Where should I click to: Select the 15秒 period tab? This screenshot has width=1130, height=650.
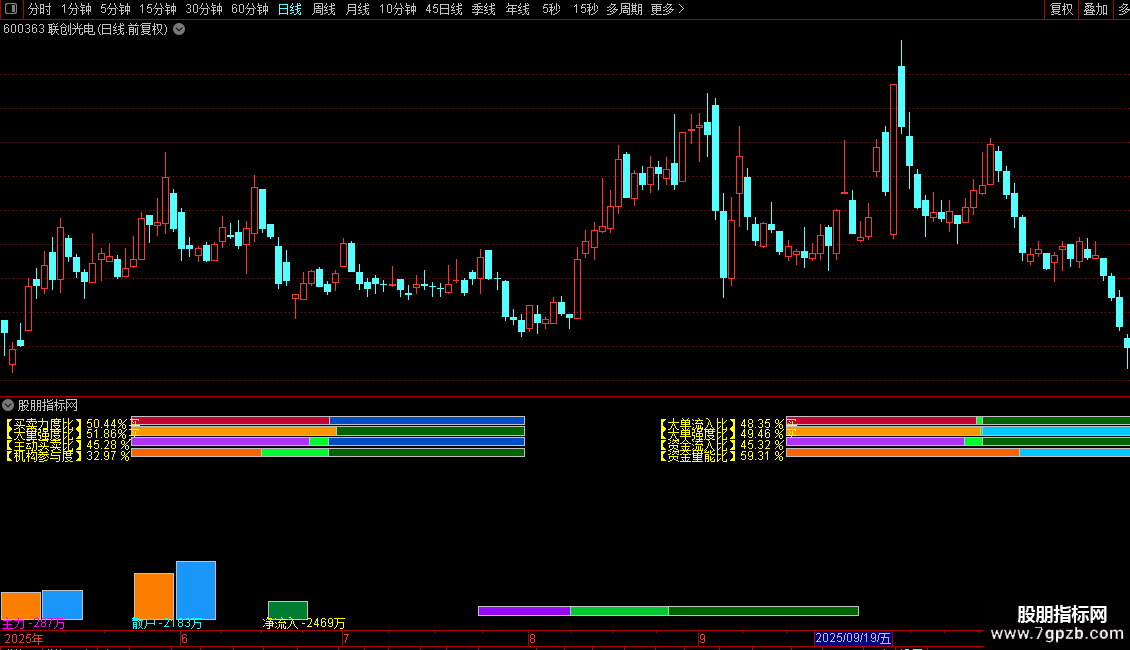click(585, 9)
